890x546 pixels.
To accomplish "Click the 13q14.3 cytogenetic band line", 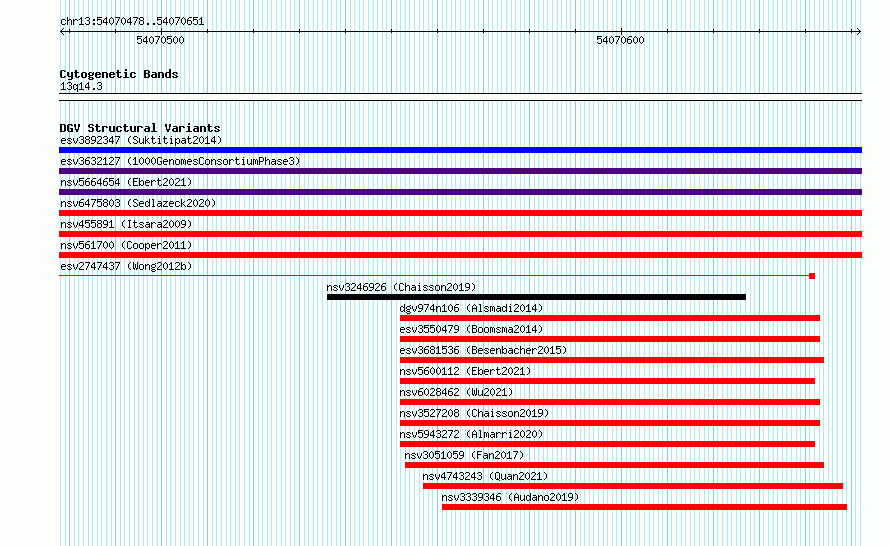I will pyautogui.click(x=460, y=97).
